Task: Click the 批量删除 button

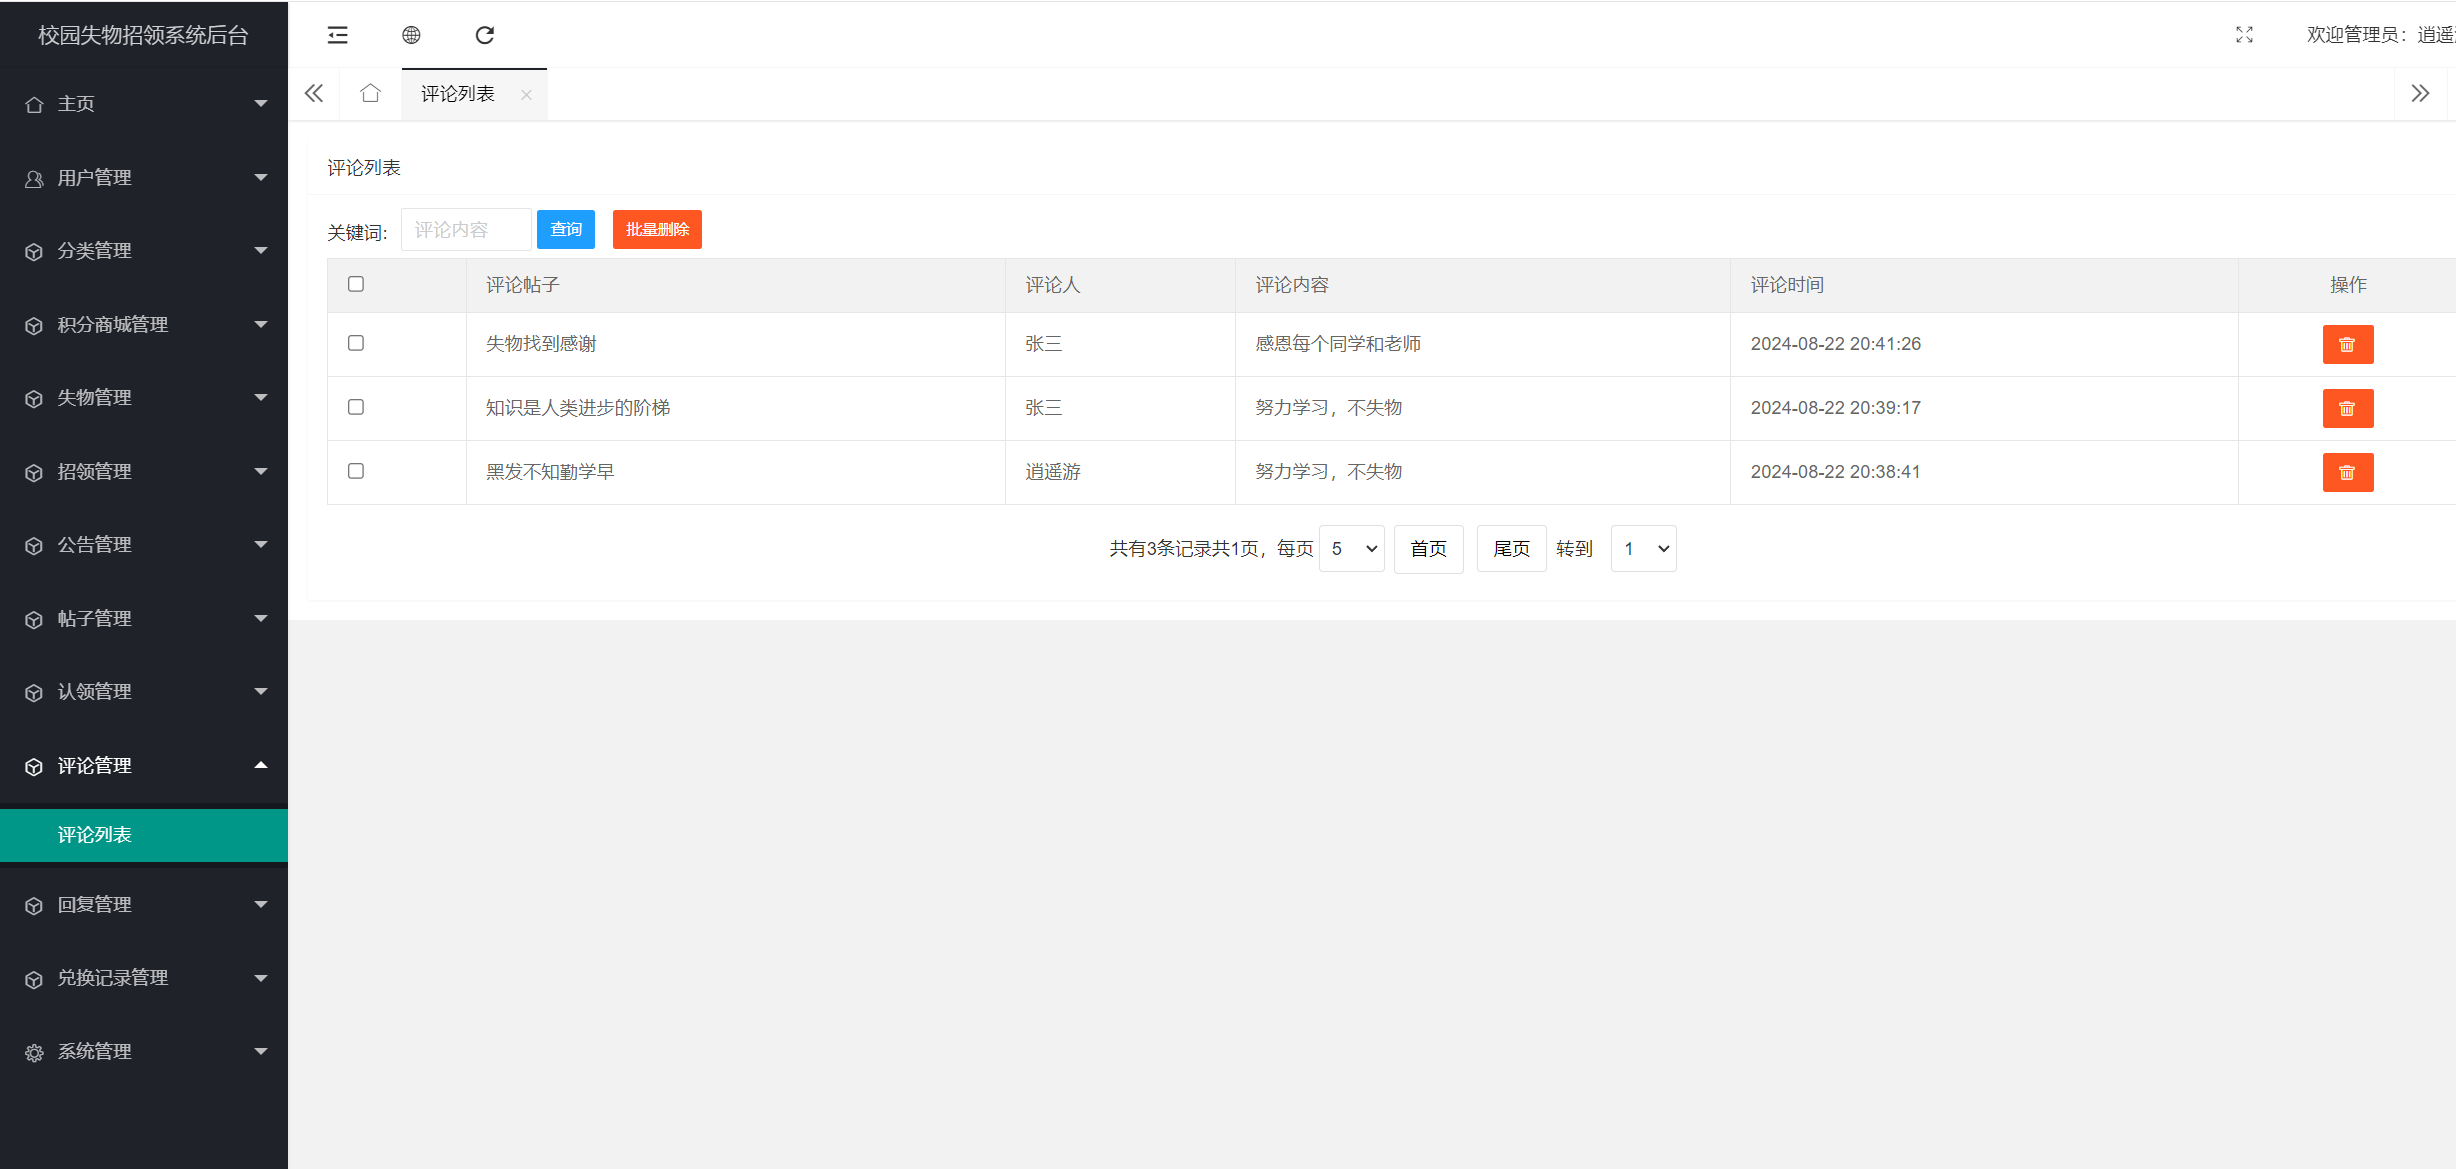Action: tap(657, 229)
